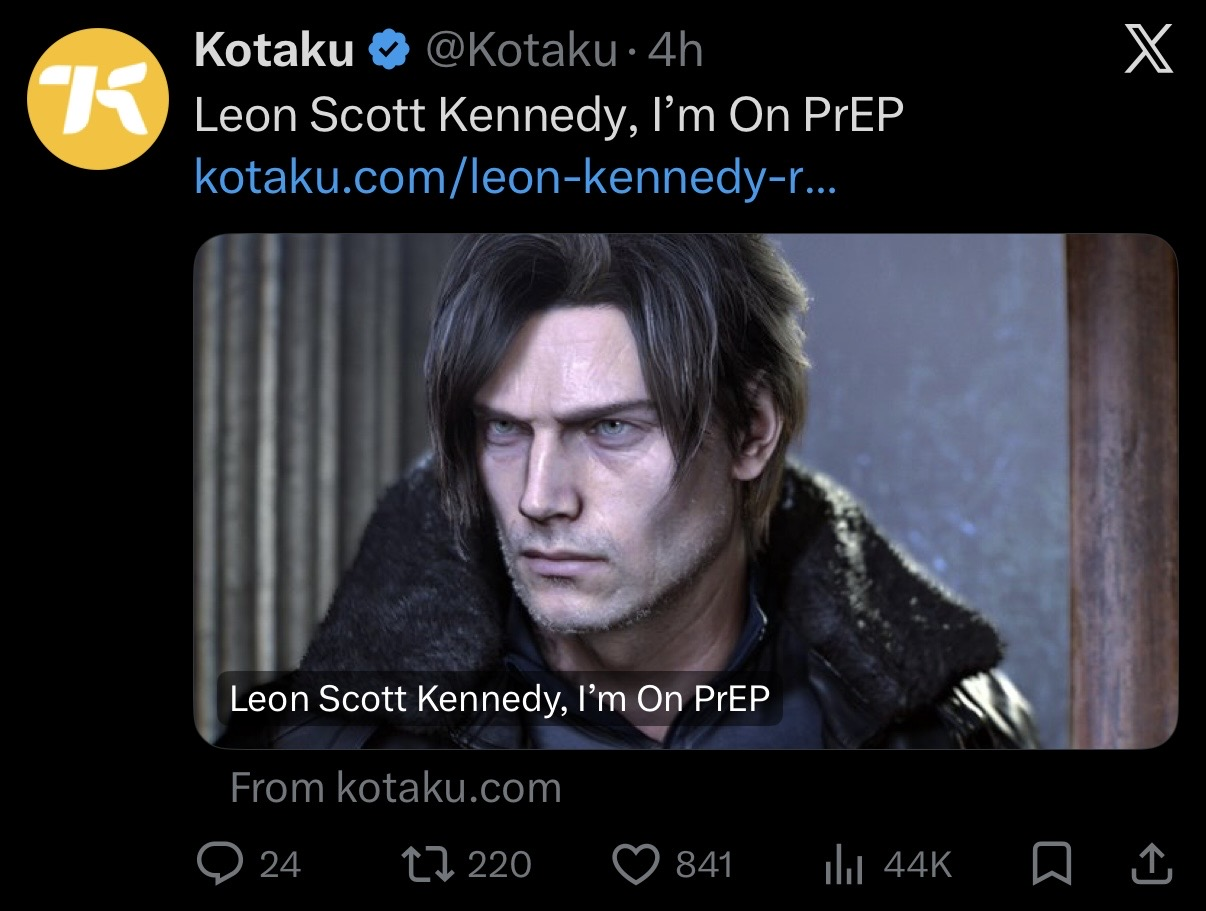Screen dimensions: 1206x911
Task: Like the post with the heart icon
Action: coord(635,865)
